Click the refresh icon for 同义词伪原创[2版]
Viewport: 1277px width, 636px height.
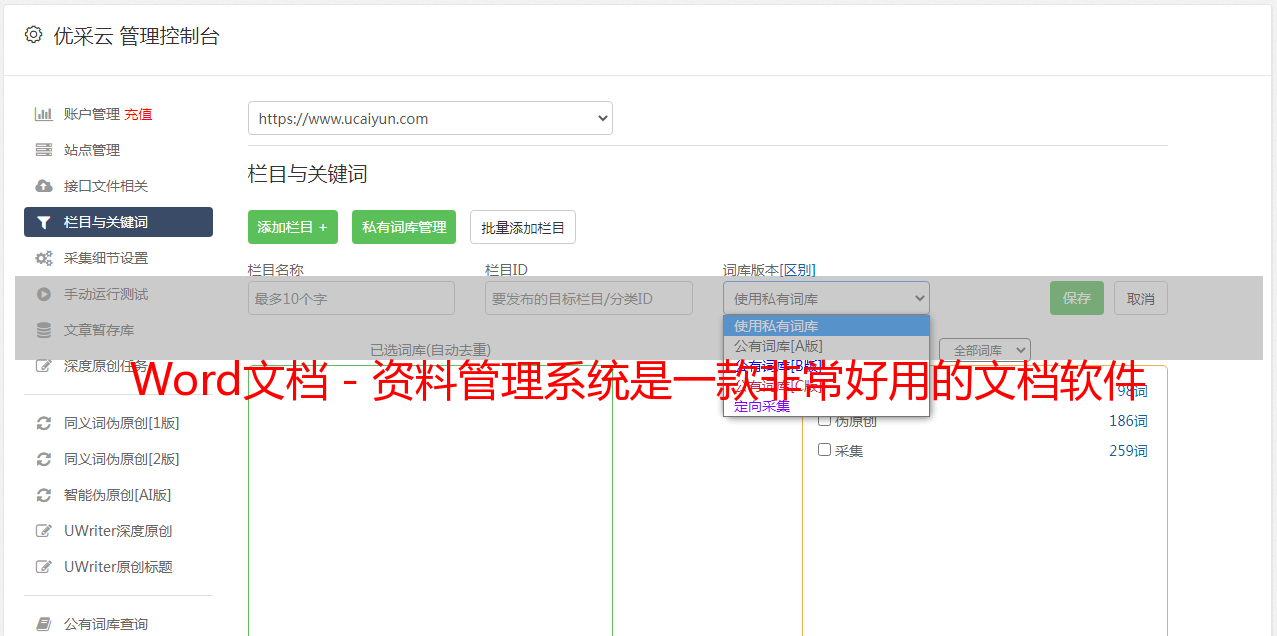(x=43, y=459)
